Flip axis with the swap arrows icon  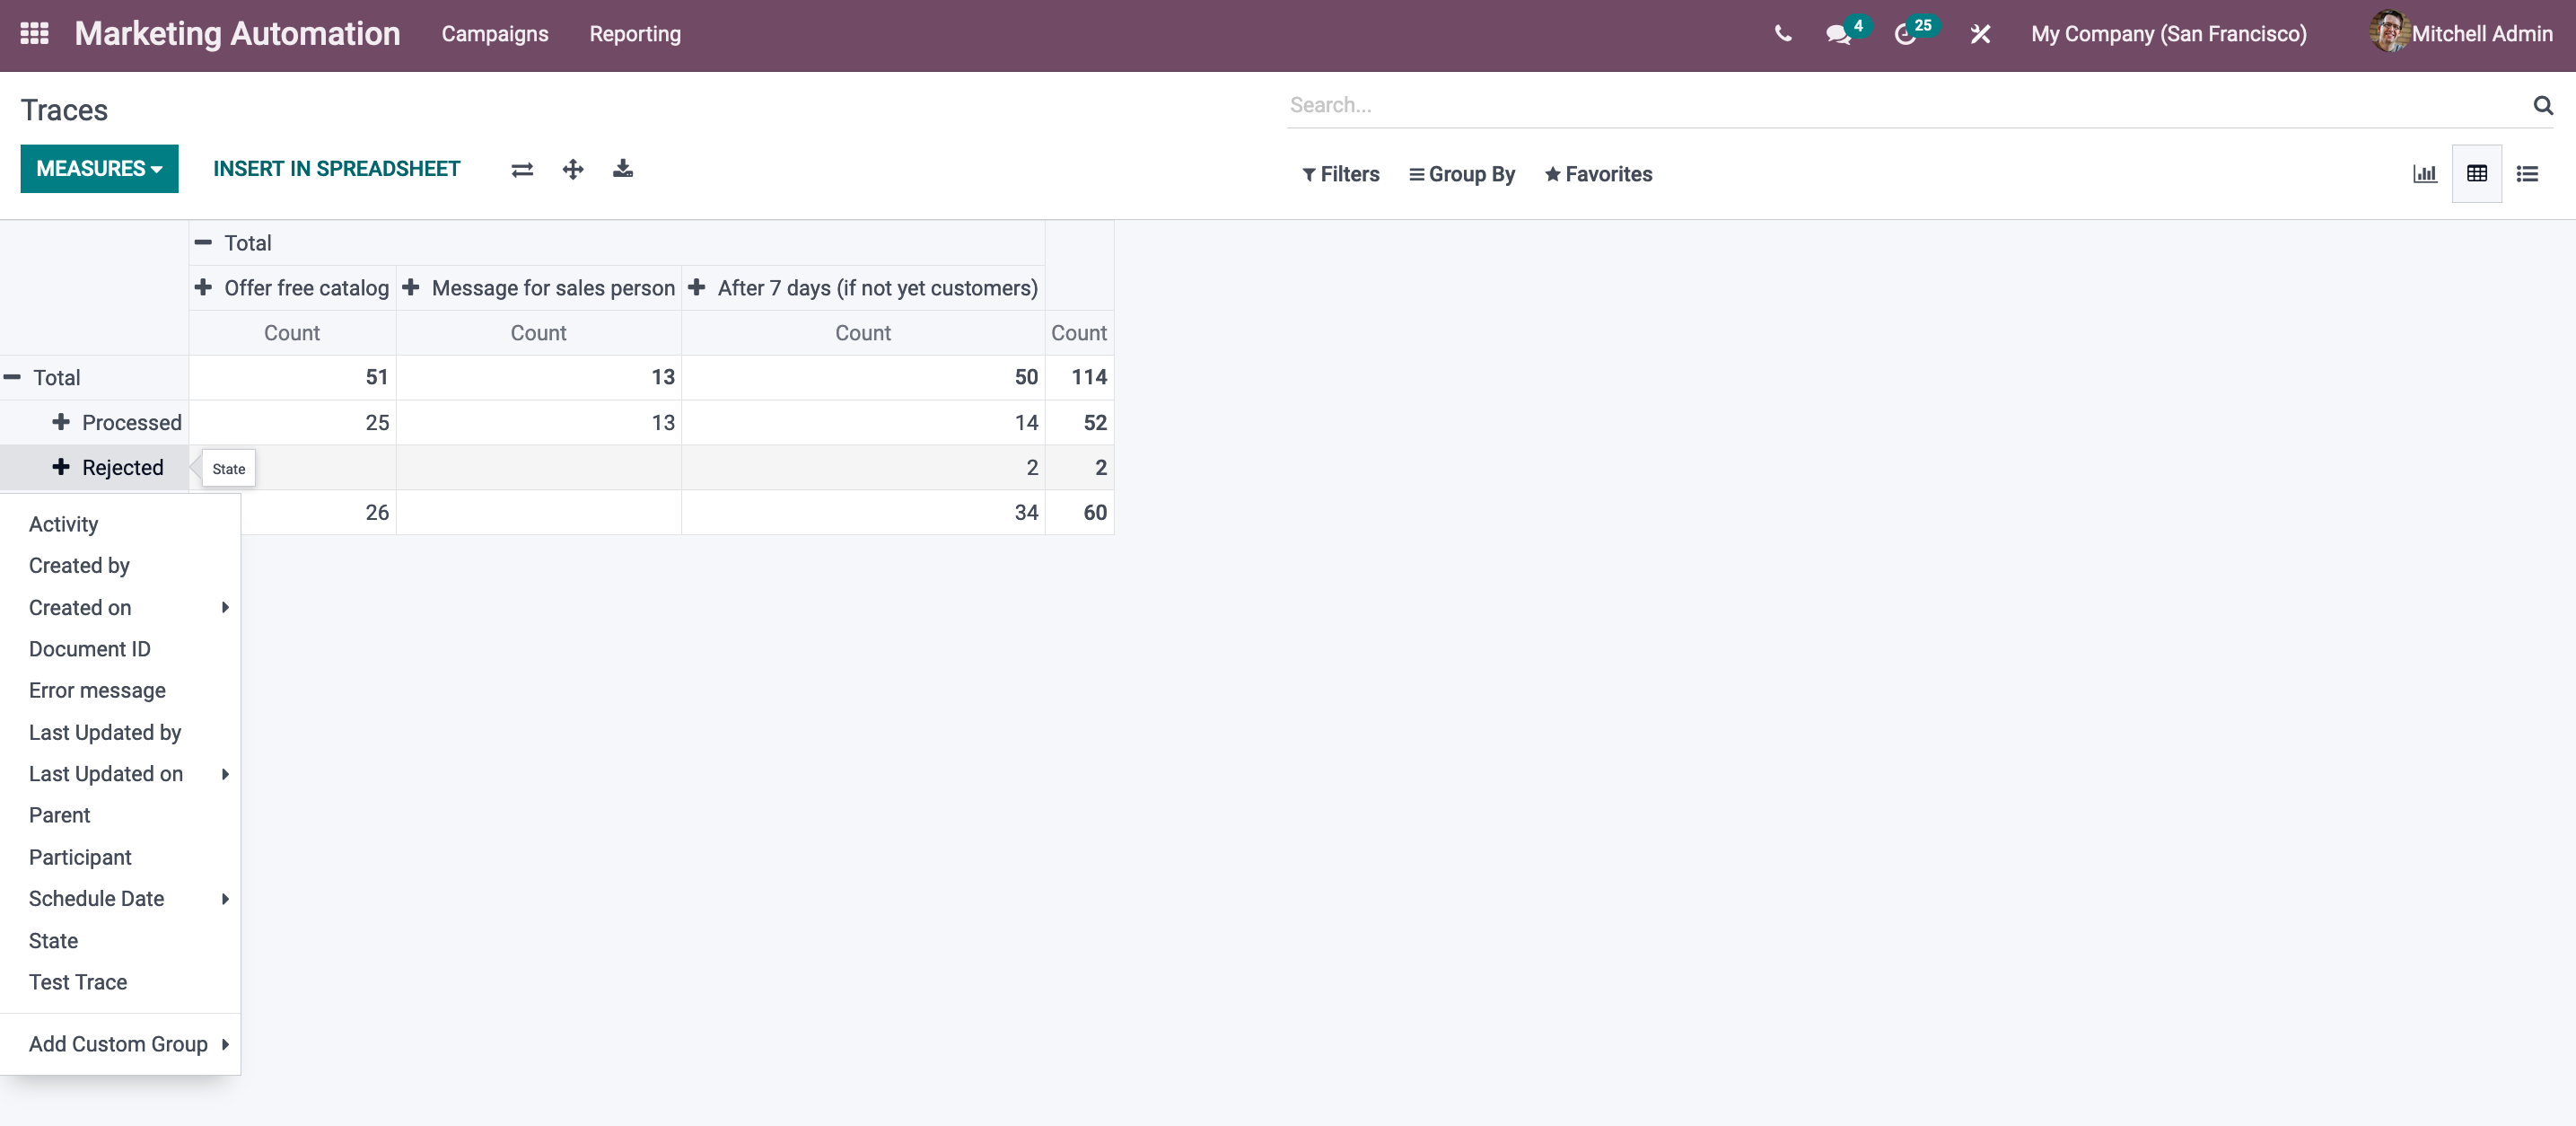(x=522, y=169)
